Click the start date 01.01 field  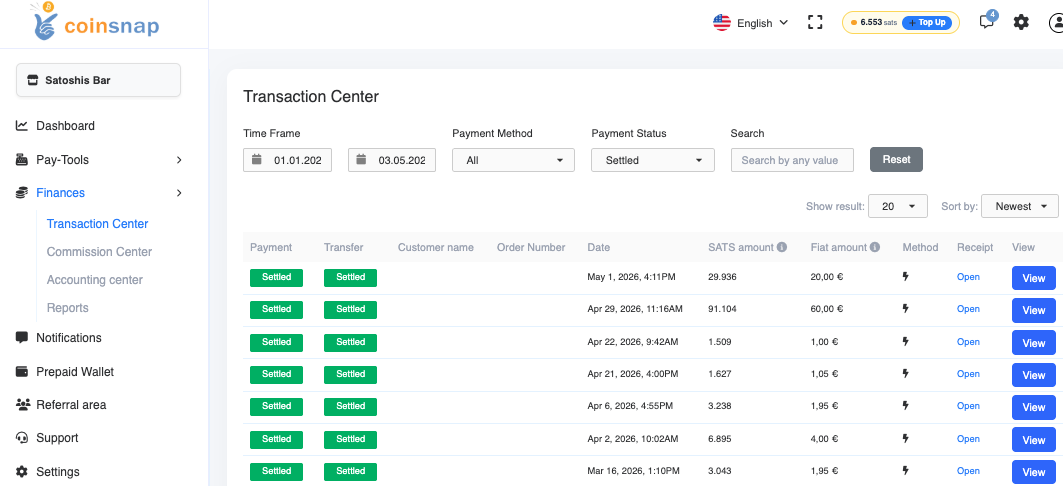pos(287,160)
